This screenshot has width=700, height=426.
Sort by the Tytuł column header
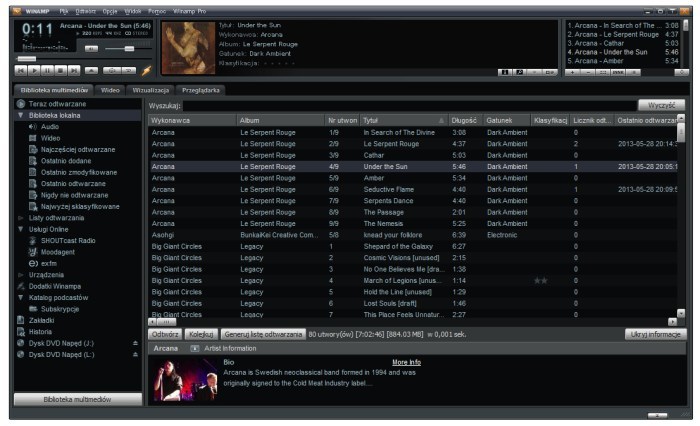[404, 121]
